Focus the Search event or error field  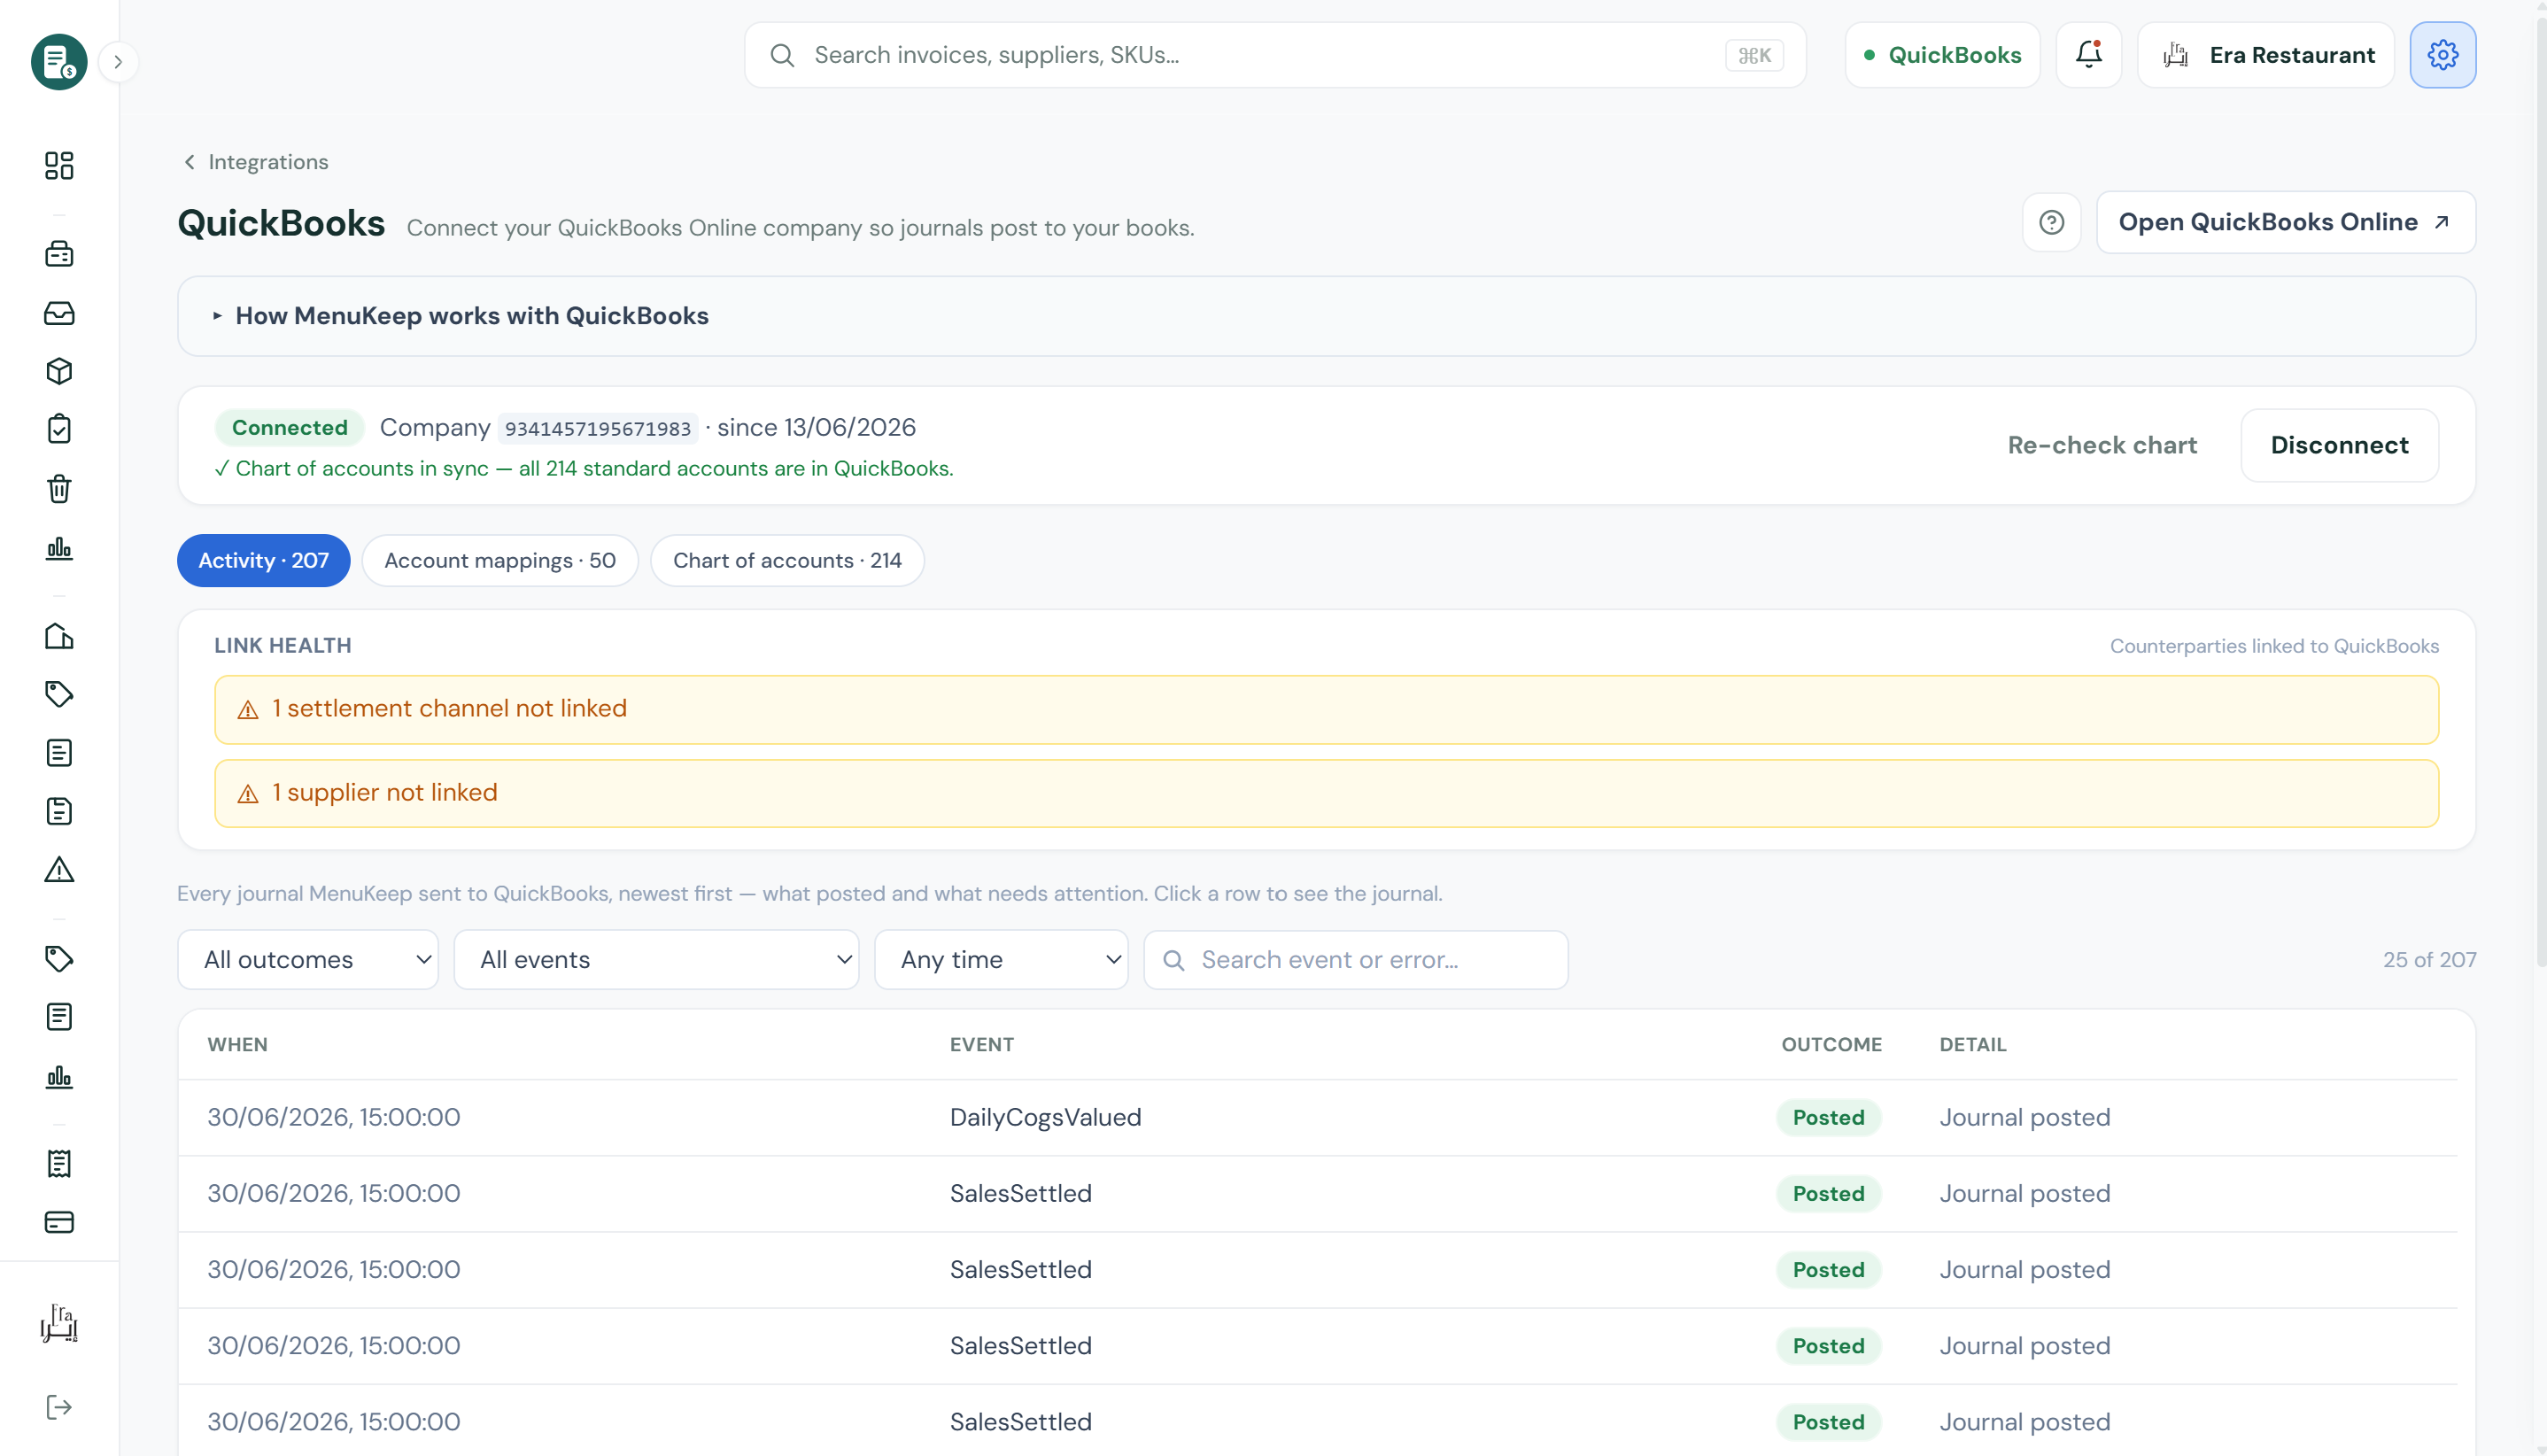1355,959
